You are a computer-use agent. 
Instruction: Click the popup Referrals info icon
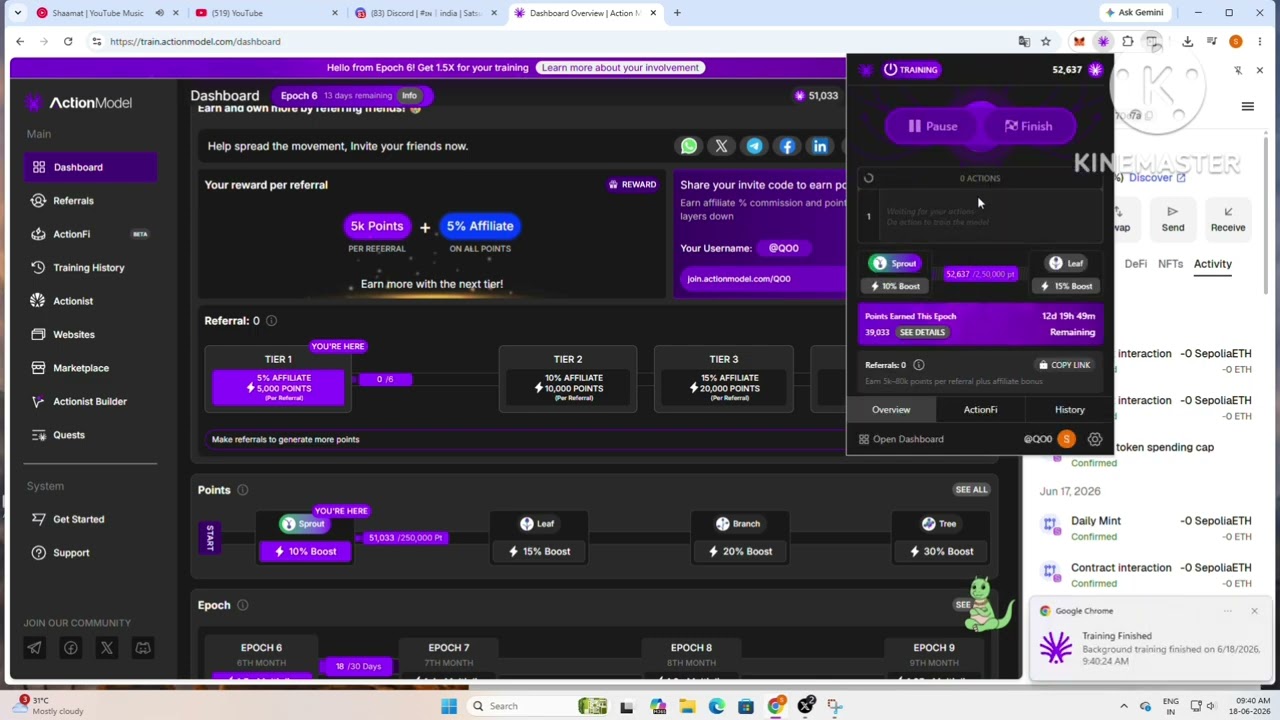tap(918, 365)
